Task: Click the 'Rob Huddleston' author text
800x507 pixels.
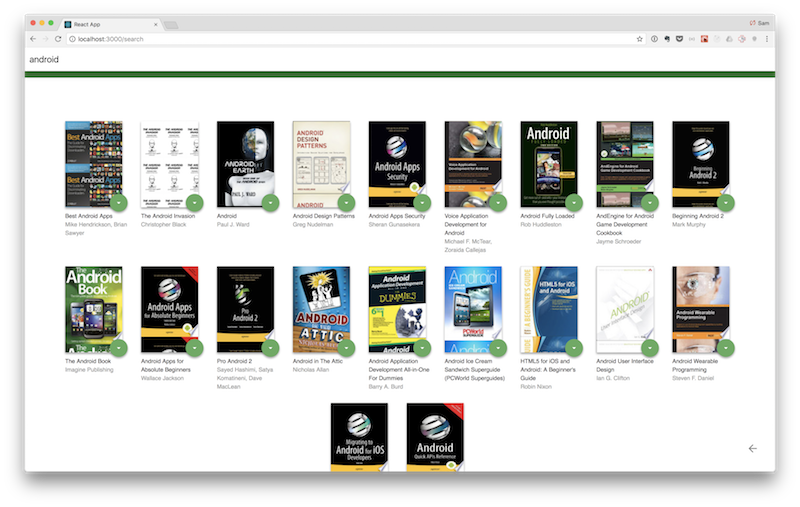Action: tap(541, 224)
